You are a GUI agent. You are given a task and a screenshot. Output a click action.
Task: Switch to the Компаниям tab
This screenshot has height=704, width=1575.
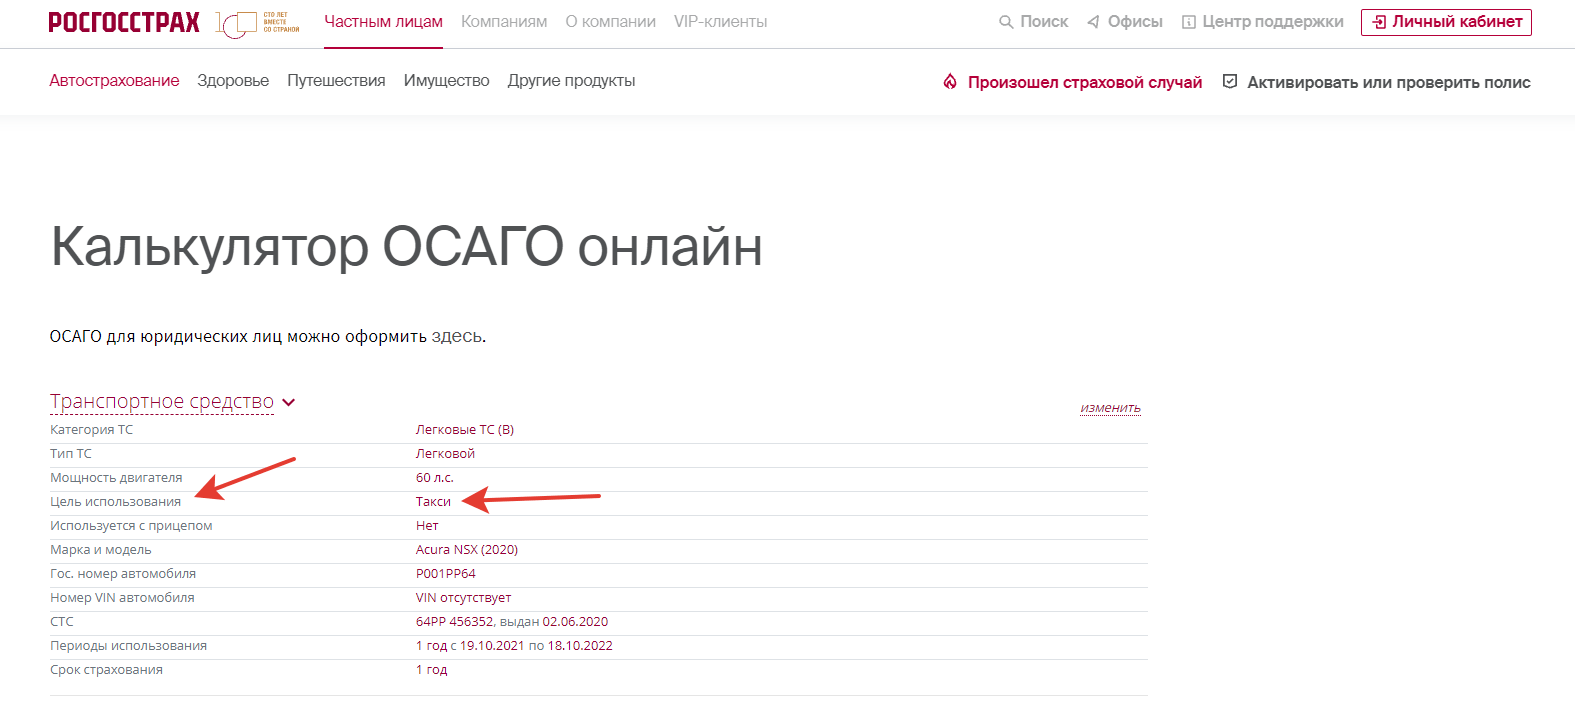504,22
